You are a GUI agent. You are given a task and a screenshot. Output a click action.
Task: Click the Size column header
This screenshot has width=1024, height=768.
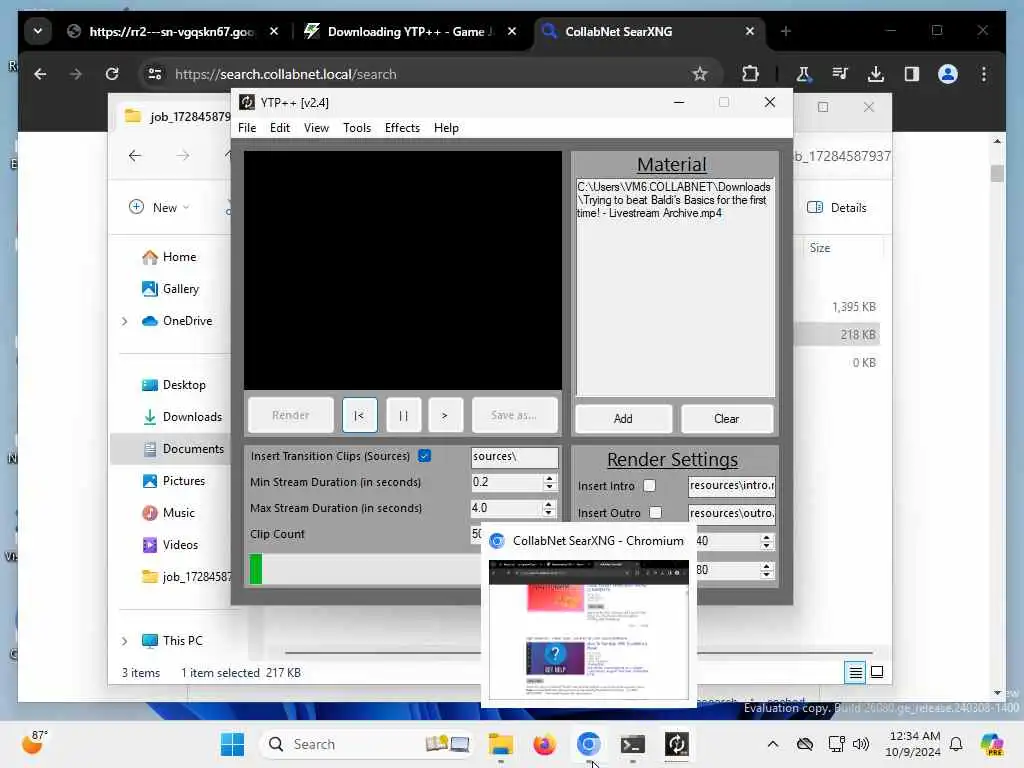coord(820,248)
